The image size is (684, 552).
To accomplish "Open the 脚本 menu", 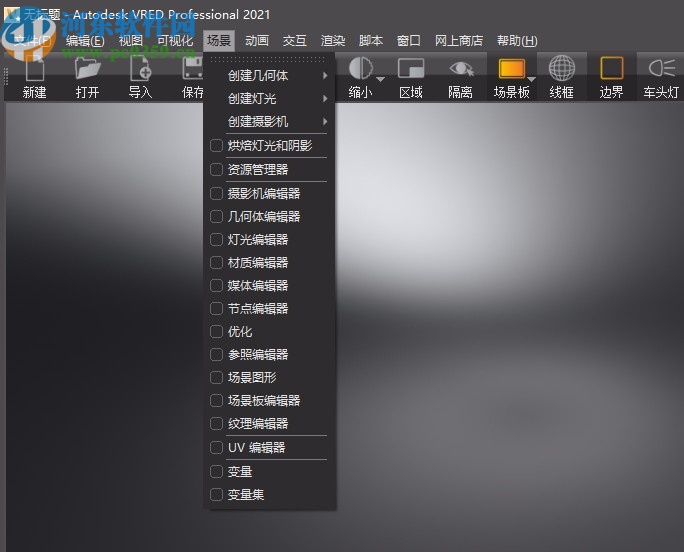I will pyautogui.click(x=371, y=41).
